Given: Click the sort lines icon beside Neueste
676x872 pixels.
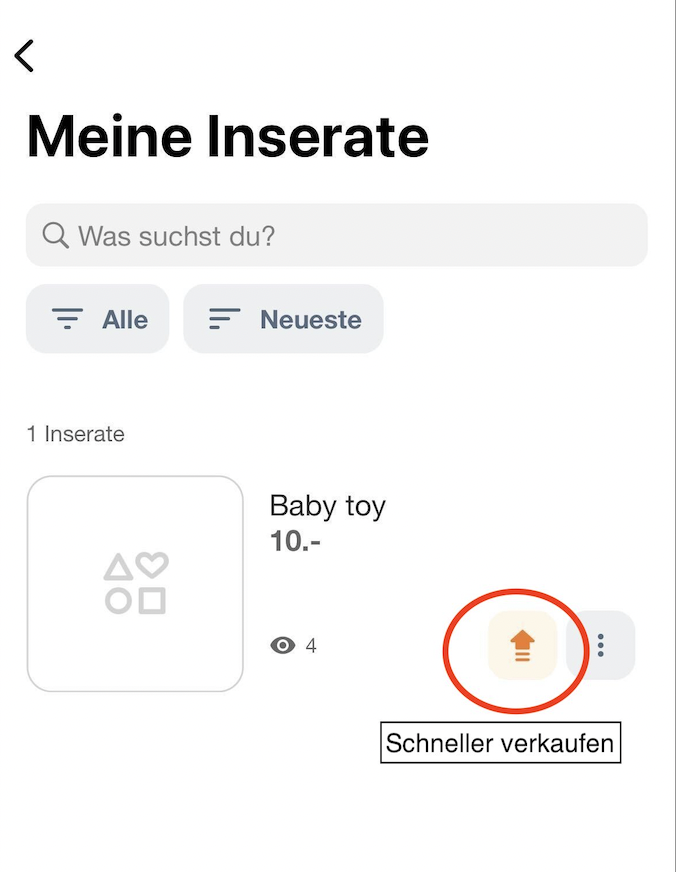Looking at the screenshot, I should [224, 319].
